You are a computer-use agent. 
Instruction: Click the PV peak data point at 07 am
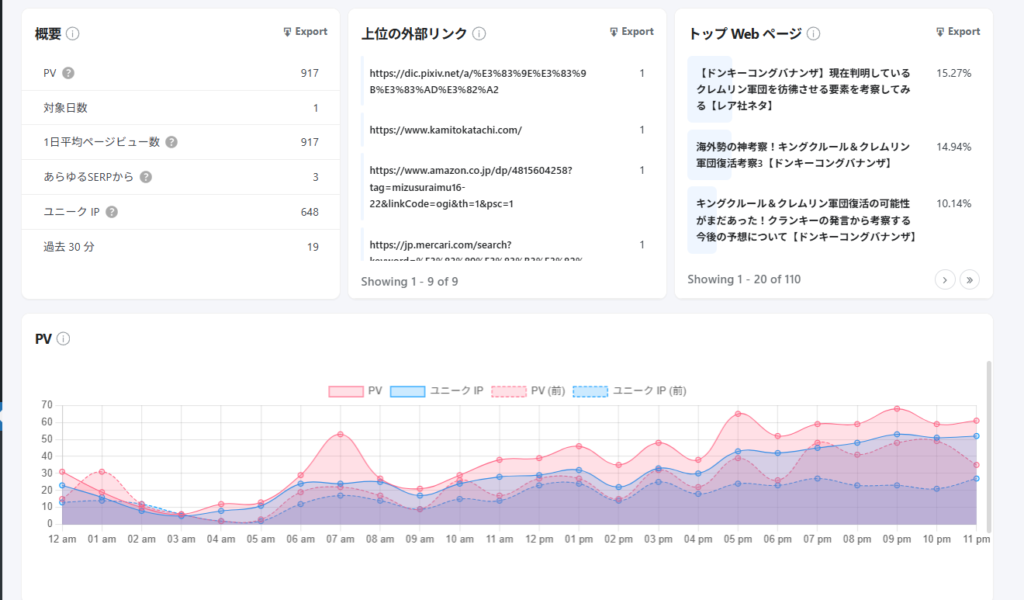[340, 434]
